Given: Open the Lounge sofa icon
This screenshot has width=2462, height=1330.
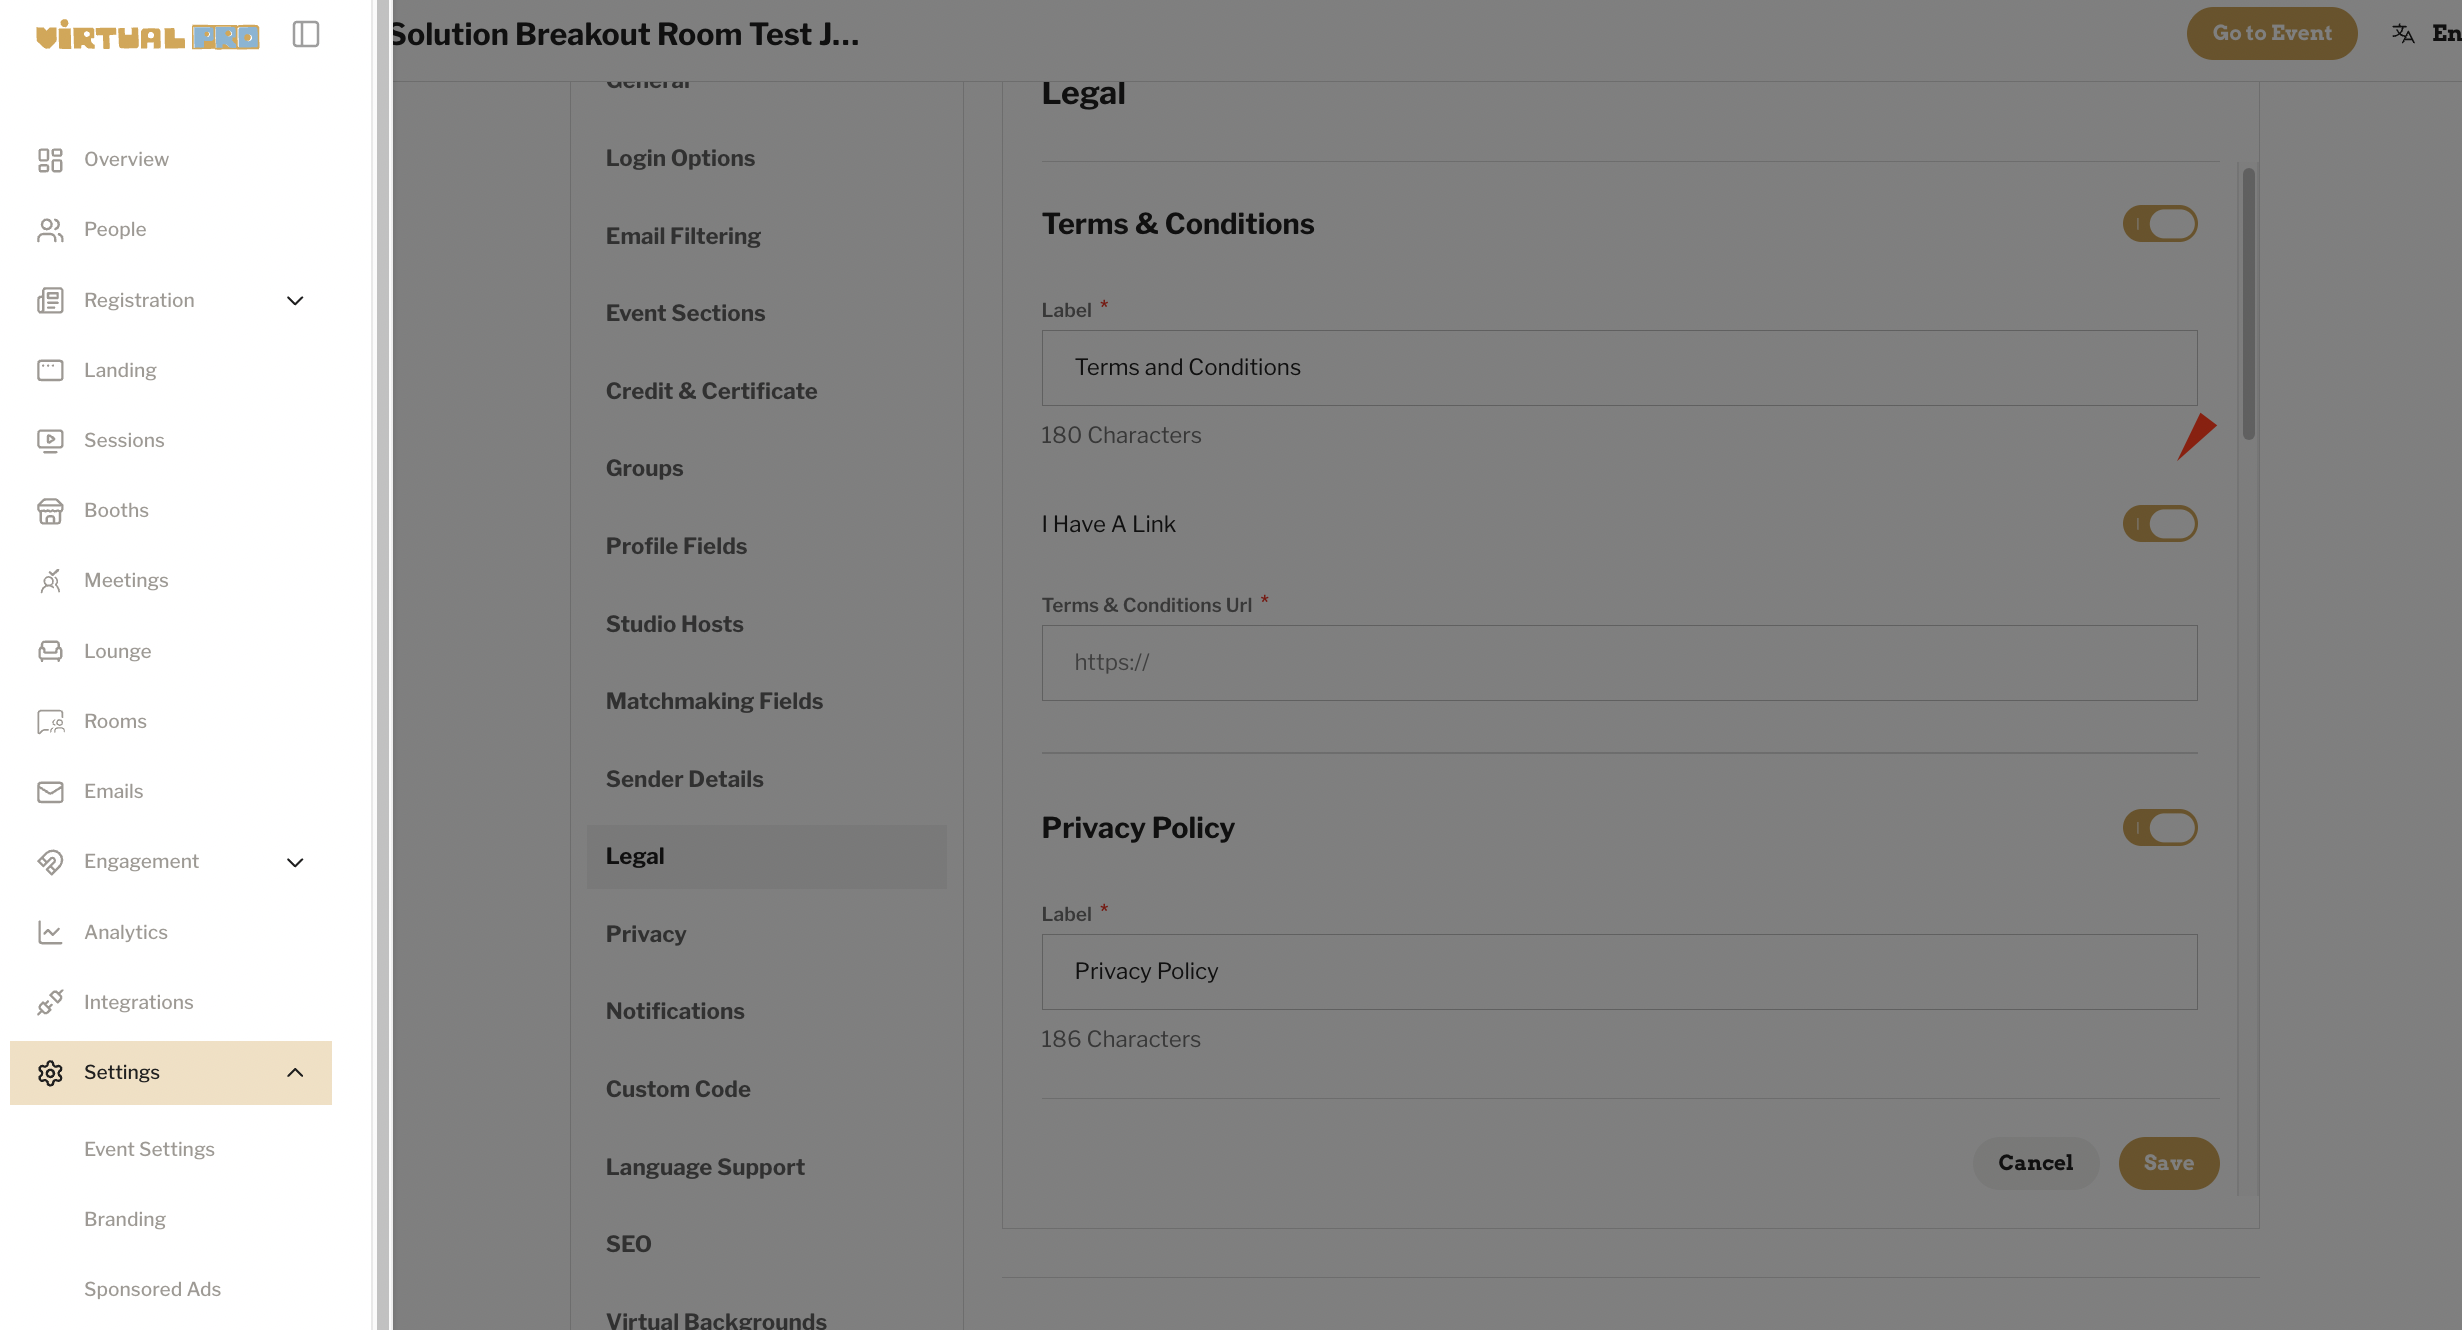Looking at the screenshot, I should (x=50, y=651).
